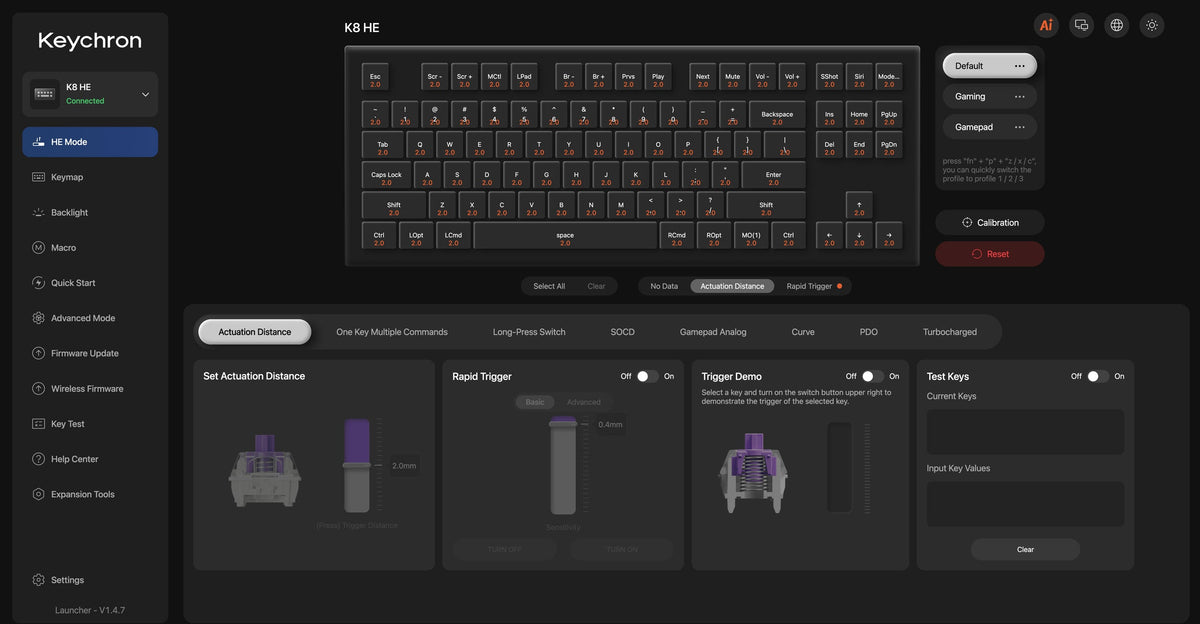1200x624 pixels.
Task: Adjust the rapid trigger sensitivity slider
Action: point(564,424)
